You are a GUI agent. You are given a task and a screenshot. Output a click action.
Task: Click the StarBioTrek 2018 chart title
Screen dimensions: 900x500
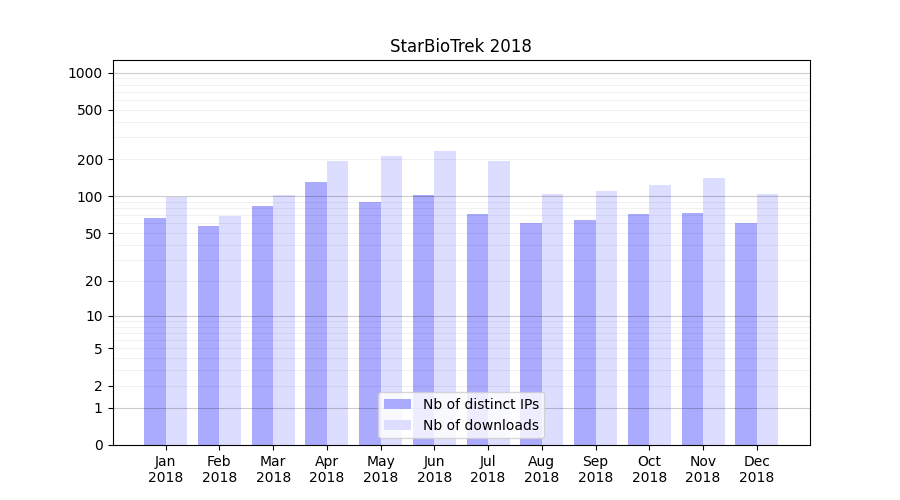(x=460, y=46)
